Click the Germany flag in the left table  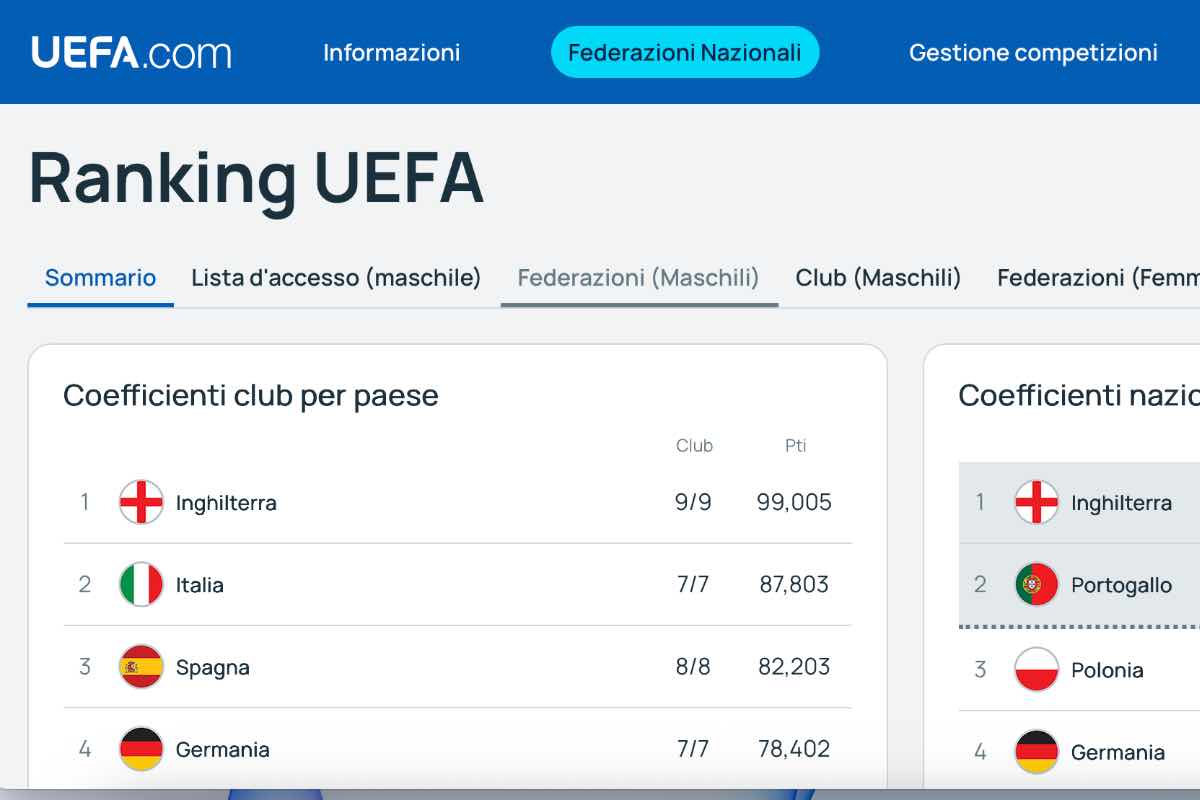(141, 749)
